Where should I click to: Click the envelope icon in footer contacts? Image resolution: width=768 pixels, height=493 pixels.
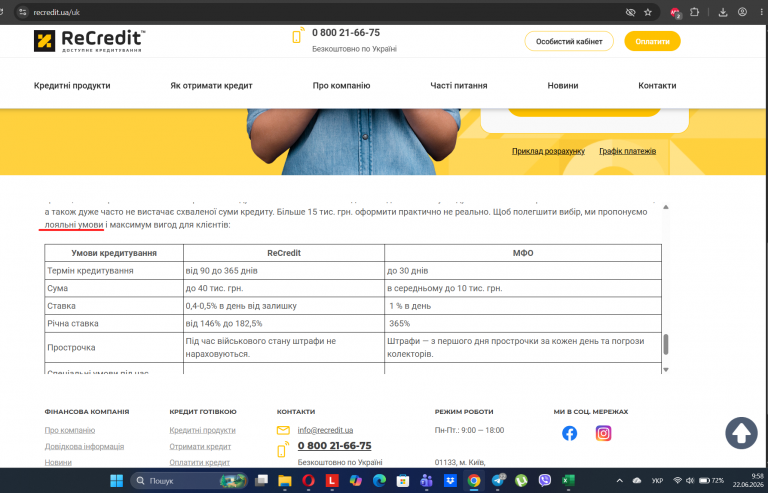tap(283, 430)
